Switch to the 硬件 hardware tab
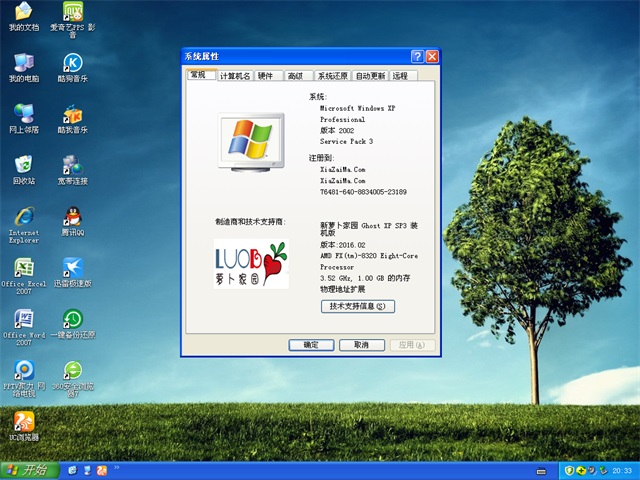 [266, 76]
